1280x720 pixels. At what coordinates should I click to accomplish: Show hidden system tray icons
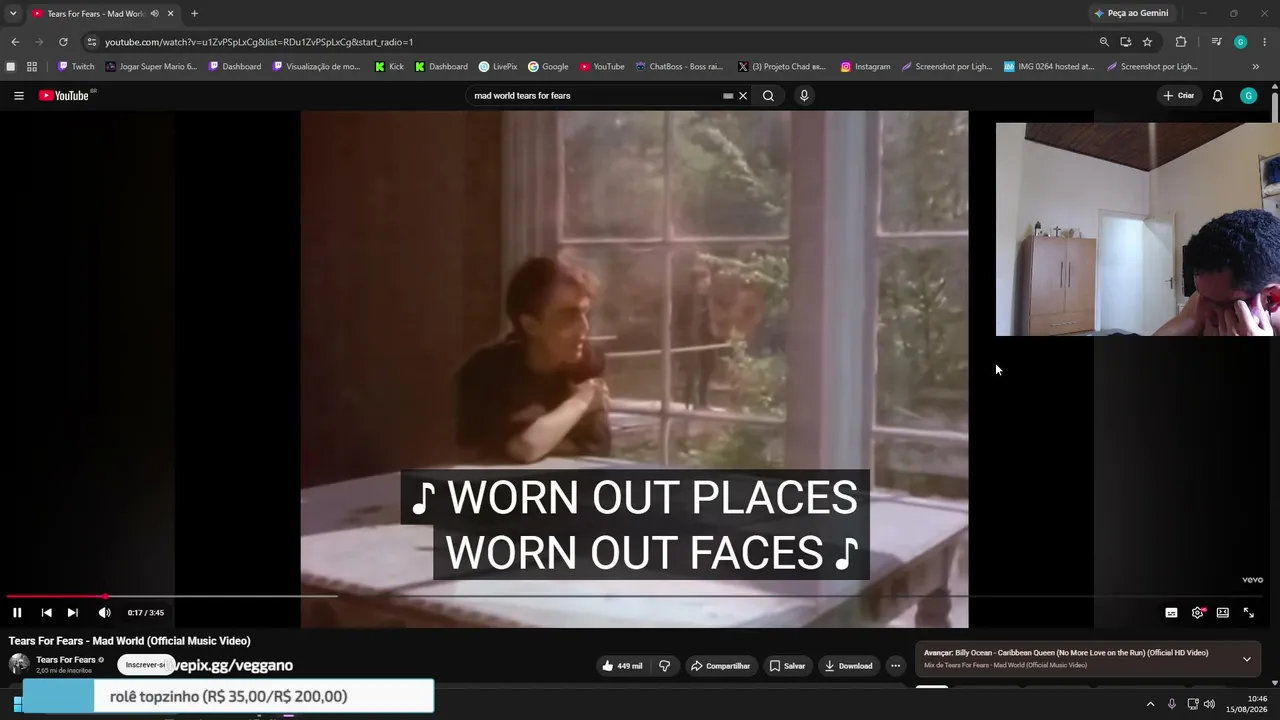1150,704
